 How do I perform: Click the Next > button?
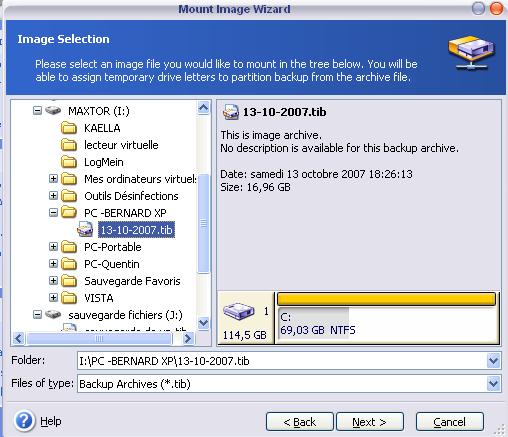[370, 422]
